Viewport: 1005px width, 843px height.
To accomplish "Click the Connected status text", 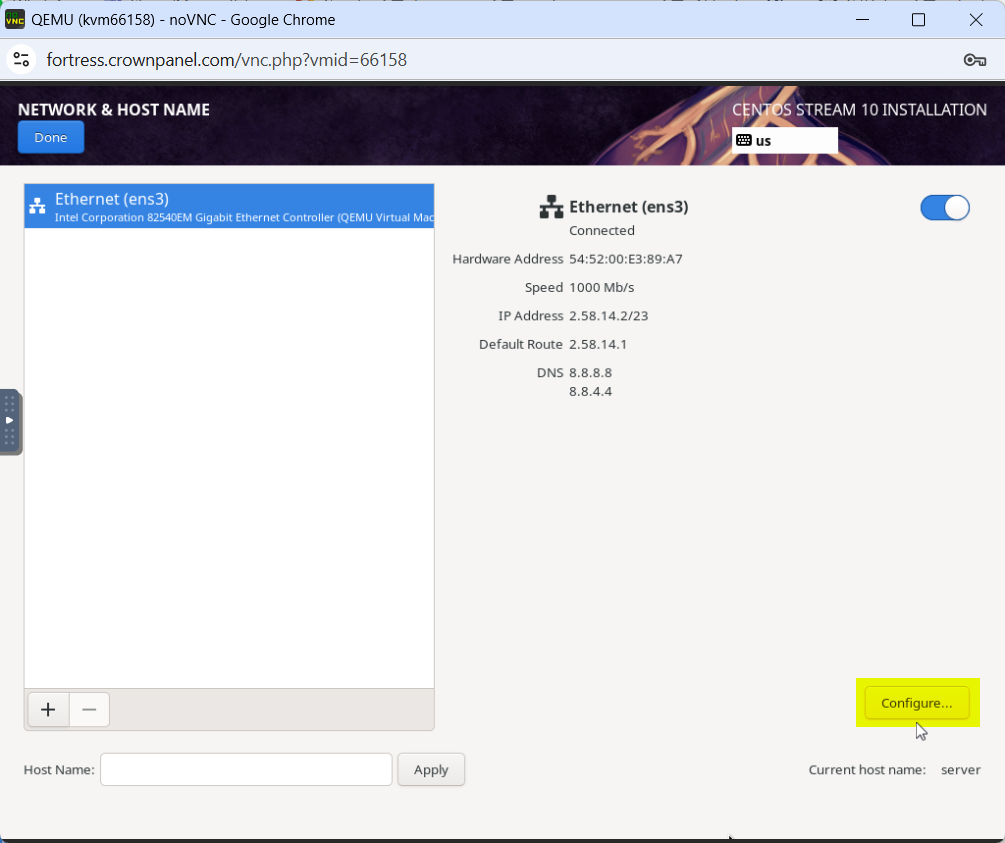I will (602, 230).
